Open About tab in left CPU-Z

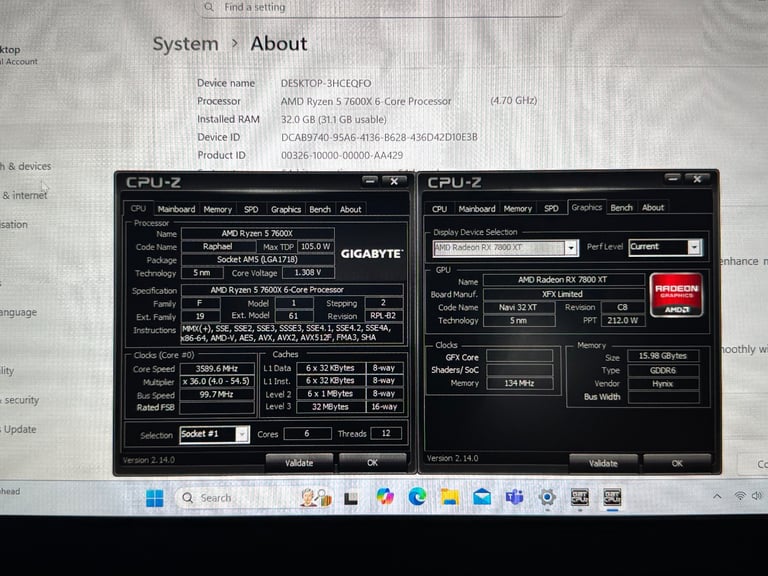(351, 209)
